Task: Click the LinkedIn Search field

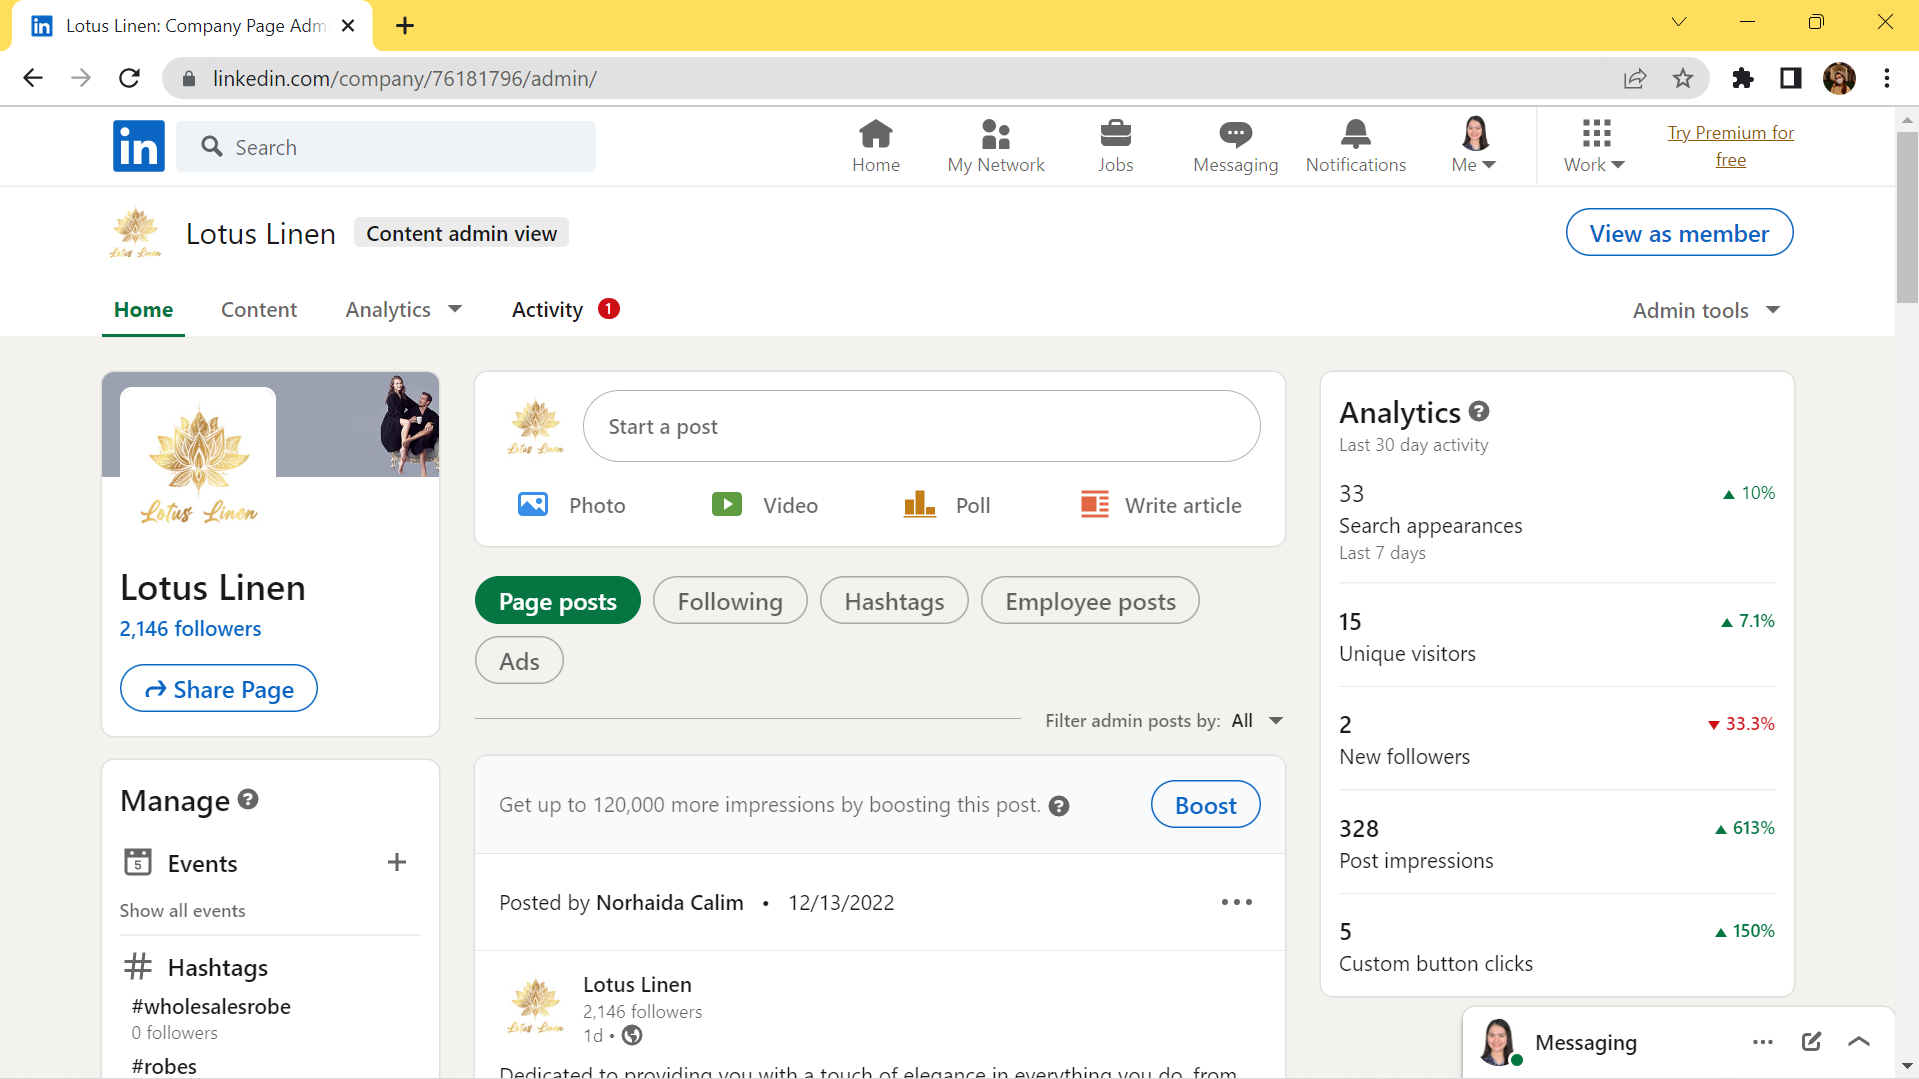Action: (386, 147)
